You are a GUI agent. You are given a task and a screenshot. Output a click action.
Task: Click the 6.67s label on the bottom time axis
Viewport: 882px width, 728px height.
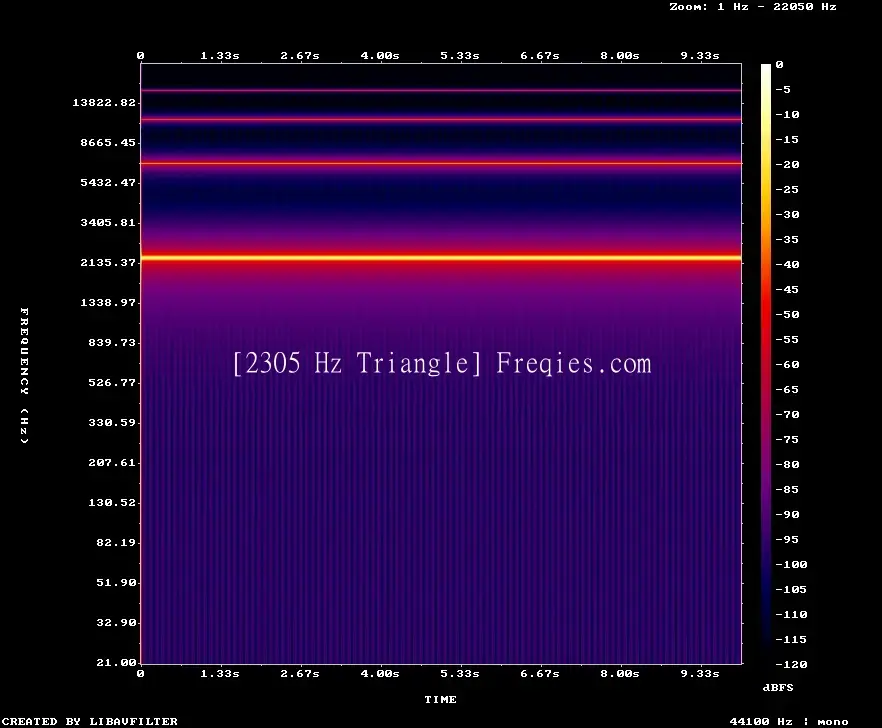(539, 673)
